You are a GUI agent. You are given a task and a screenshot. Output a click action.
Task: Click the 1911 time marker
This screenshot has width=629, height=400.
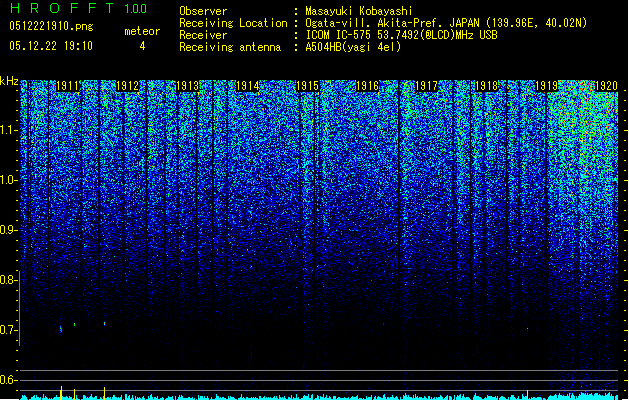[x=67, y=86]
